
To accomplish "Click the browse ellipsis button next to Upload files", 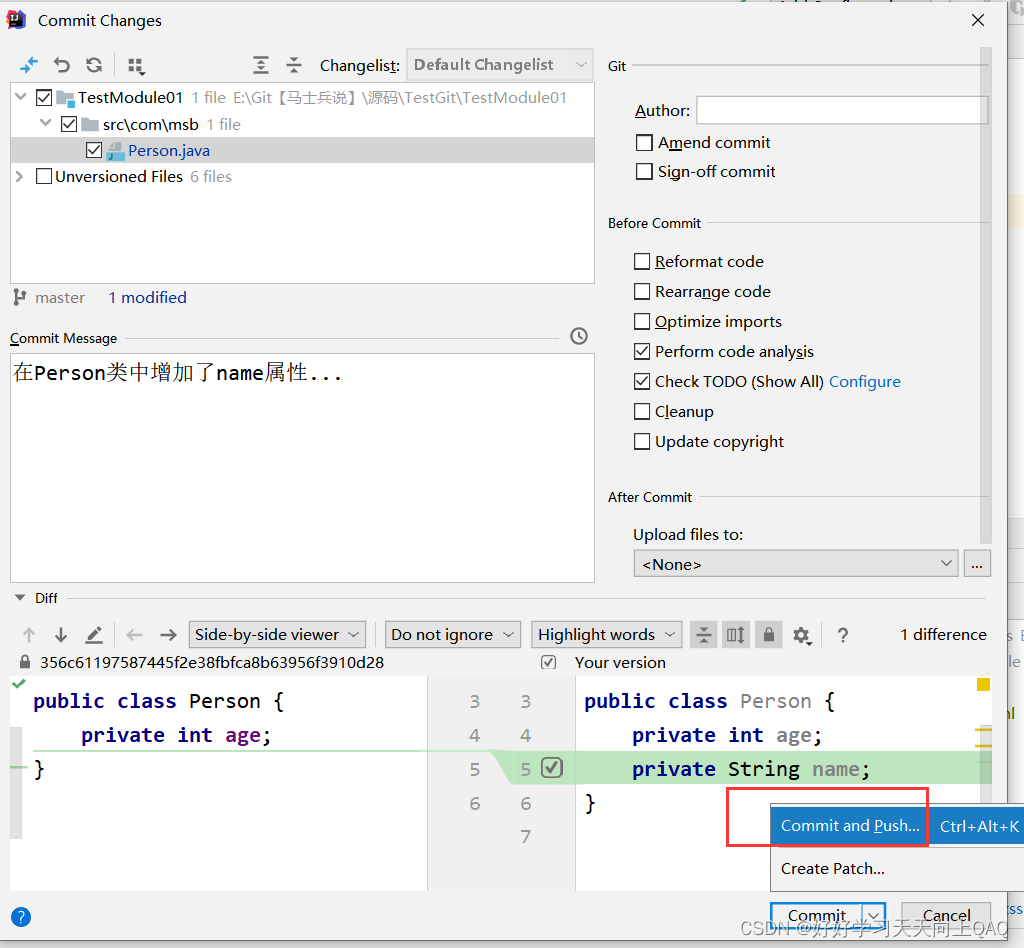I will click(x=977, y=564).
